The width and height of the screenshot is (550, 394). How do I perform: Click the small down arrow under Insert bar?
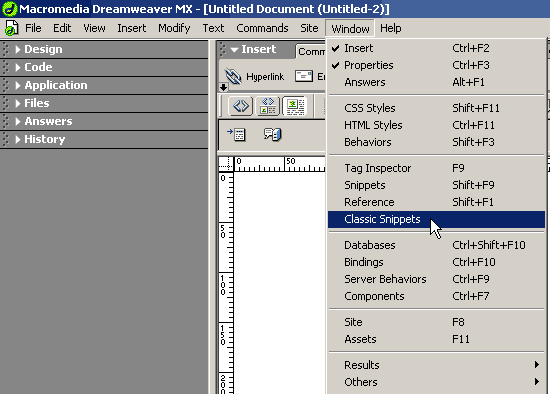223,87
